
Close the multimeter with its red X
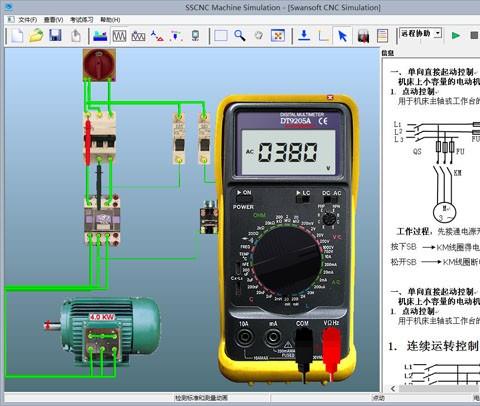(x=330, y=97)
